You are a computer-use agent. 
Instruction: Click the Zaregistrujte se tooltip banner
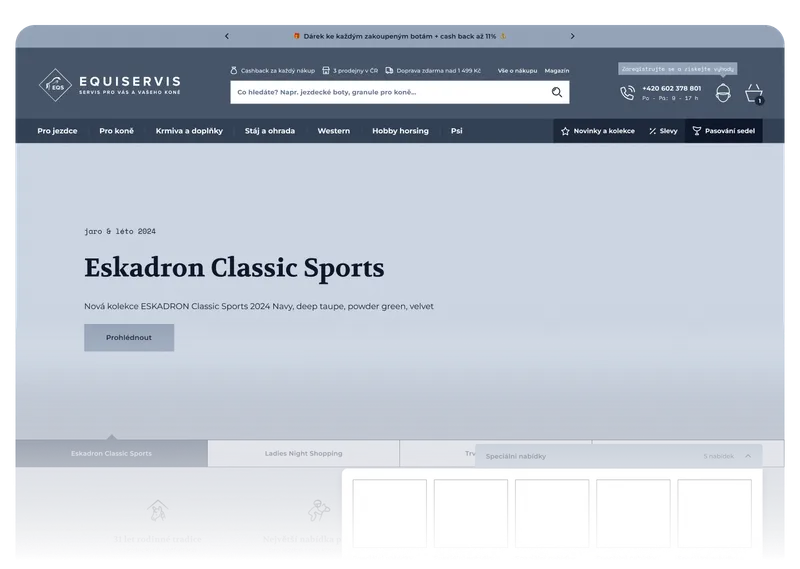tap(678, 69)
